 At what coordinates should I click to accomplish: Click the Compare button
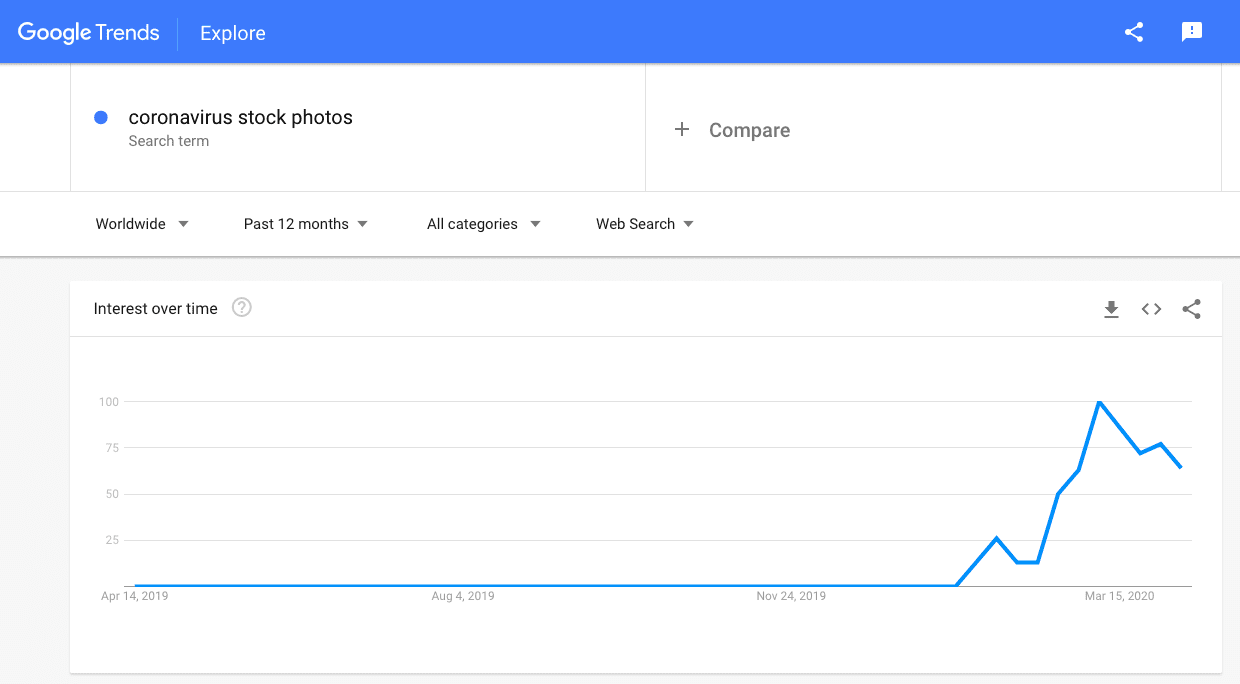(x=749, y=130)
